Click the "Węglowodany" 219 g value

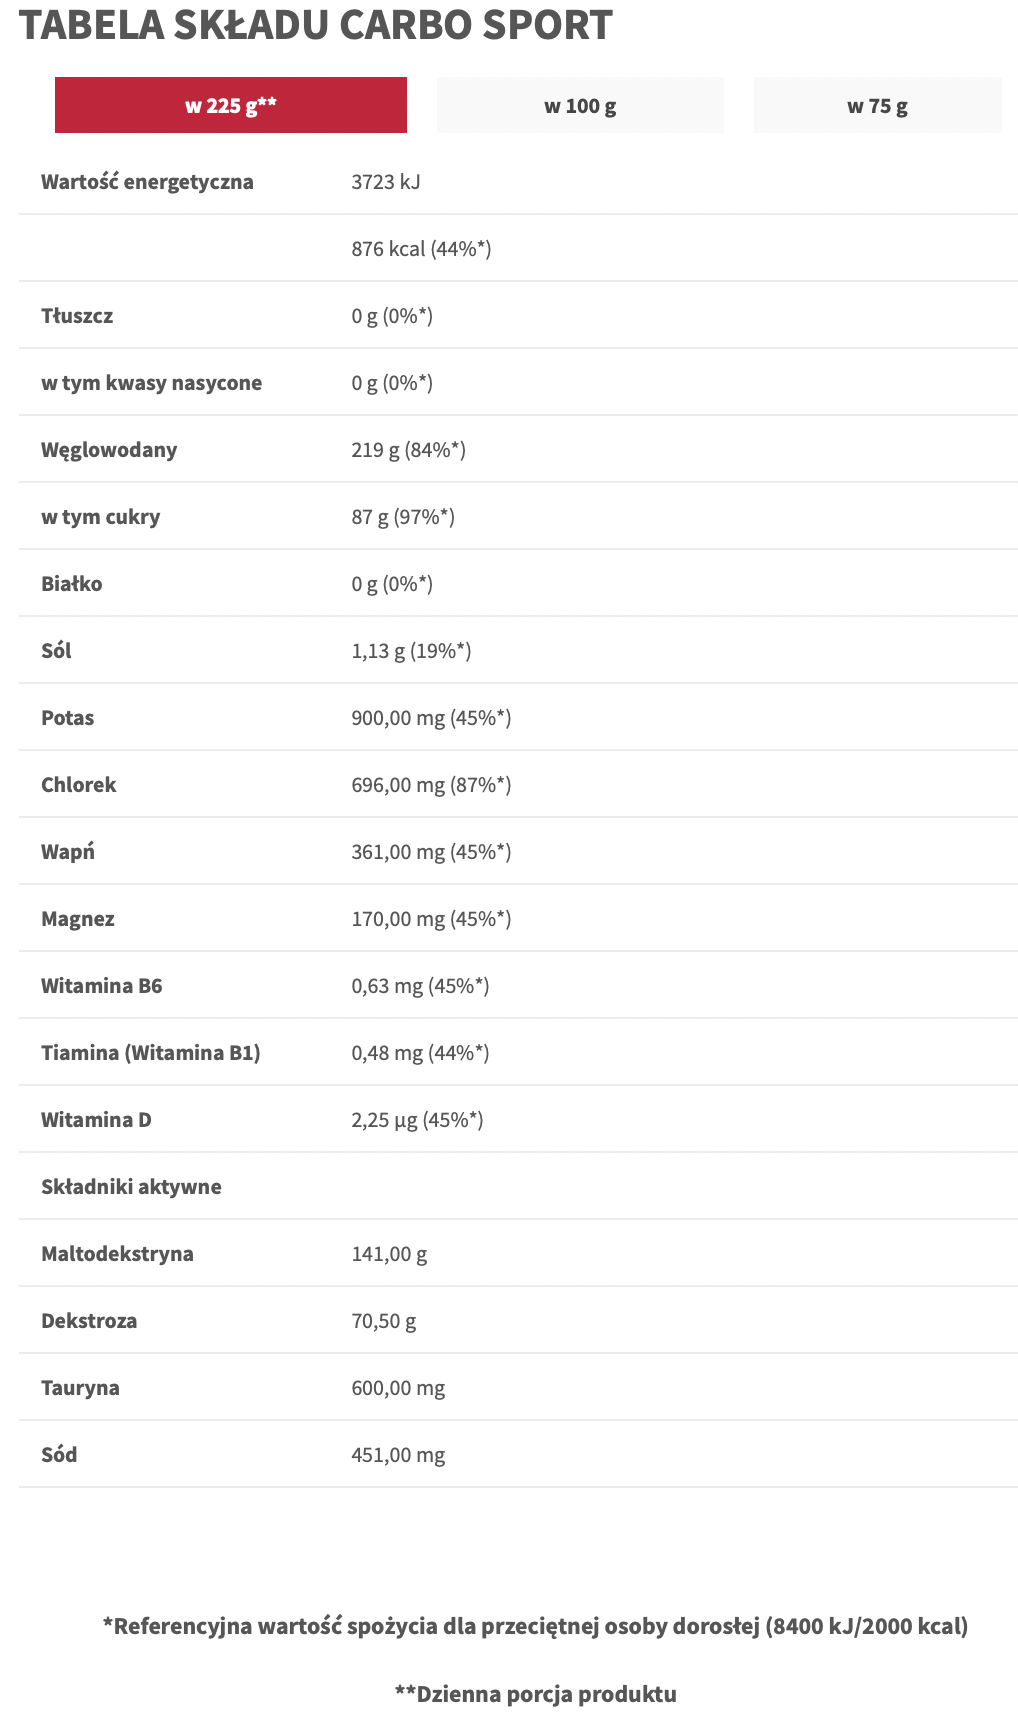pyautogui.click(x=408, y=450)
